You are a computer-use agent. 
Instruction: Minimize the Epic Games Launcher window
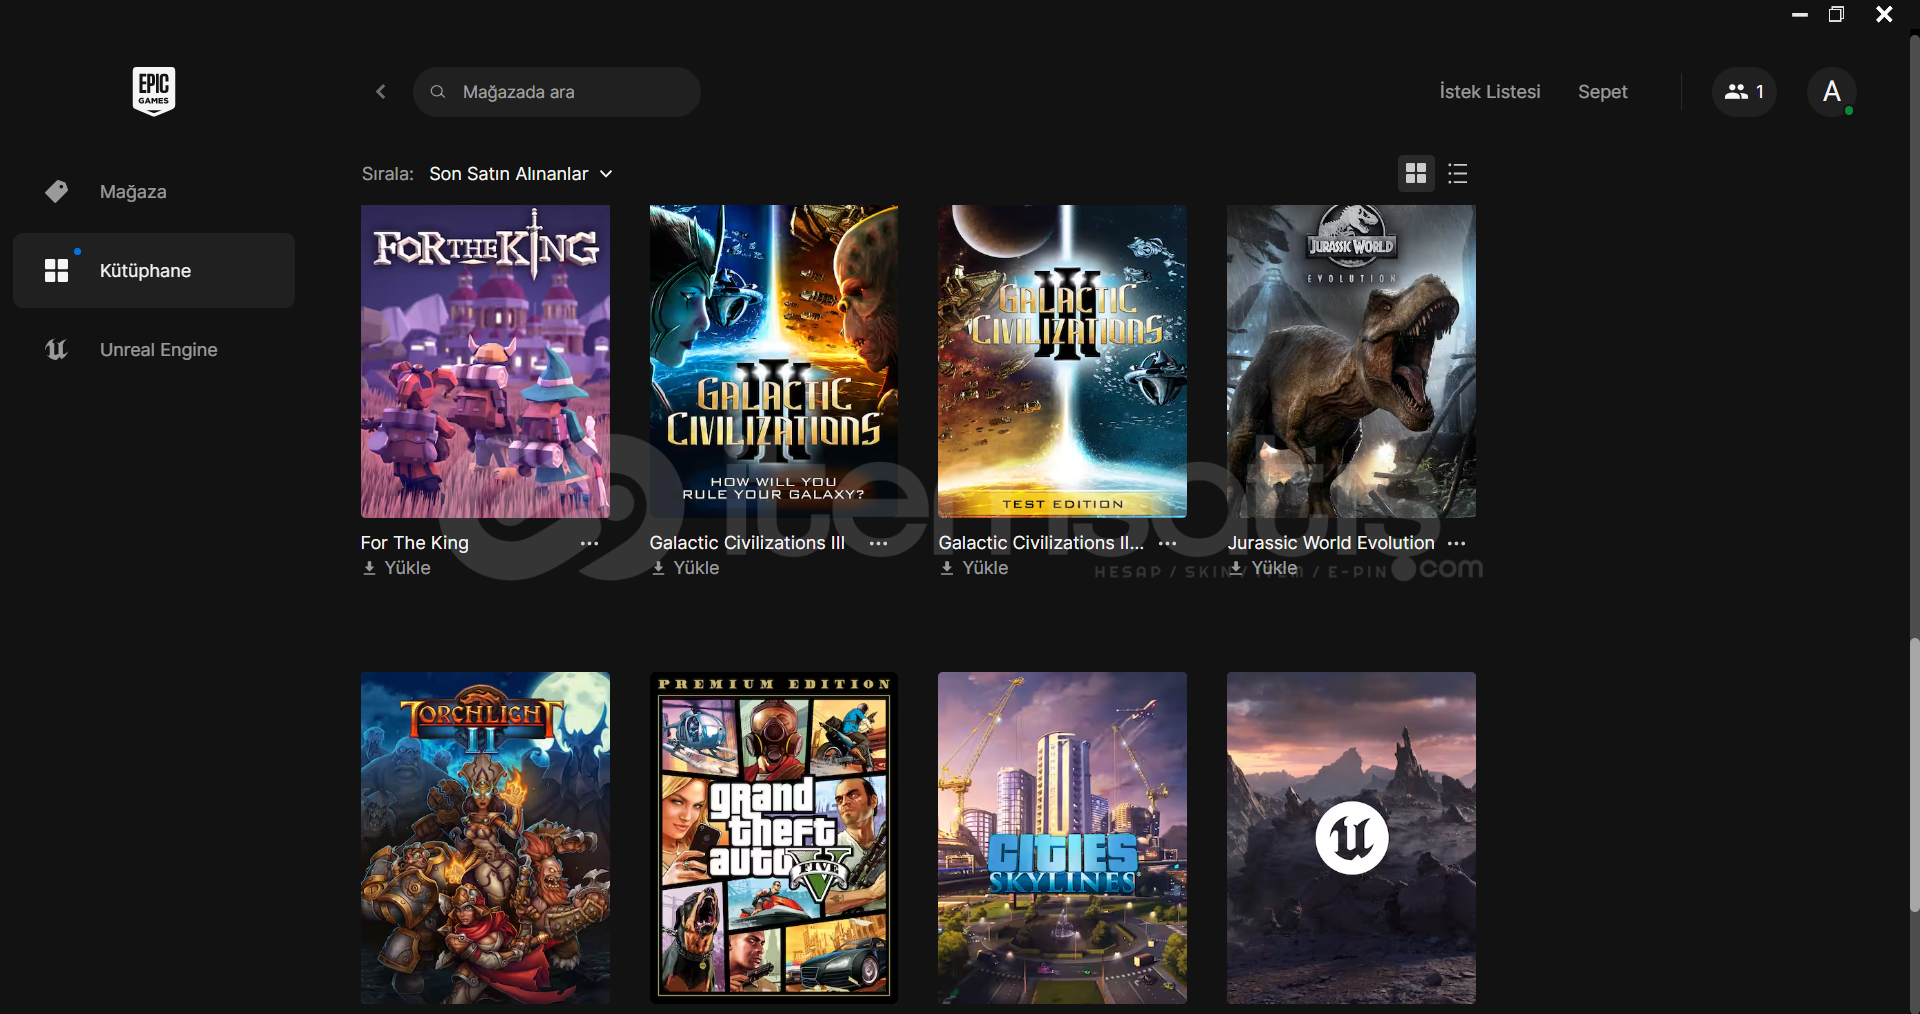[1800, 14]
